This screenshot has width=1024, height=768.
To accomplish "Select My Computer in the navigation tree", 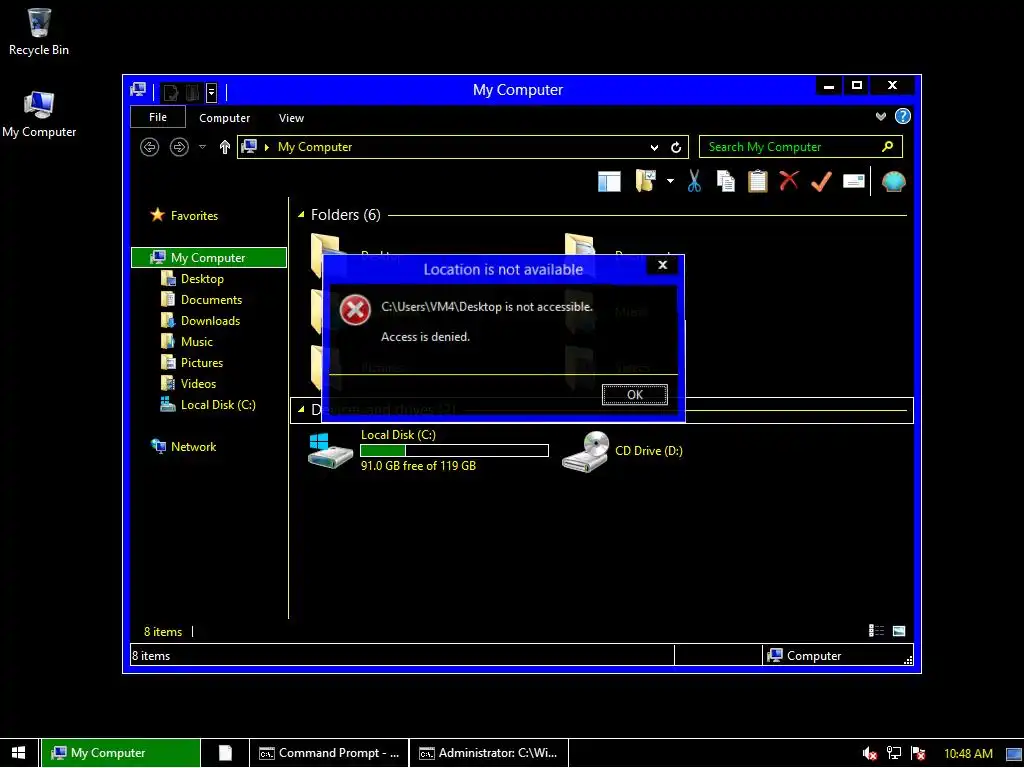I will [x=209, y=257].
